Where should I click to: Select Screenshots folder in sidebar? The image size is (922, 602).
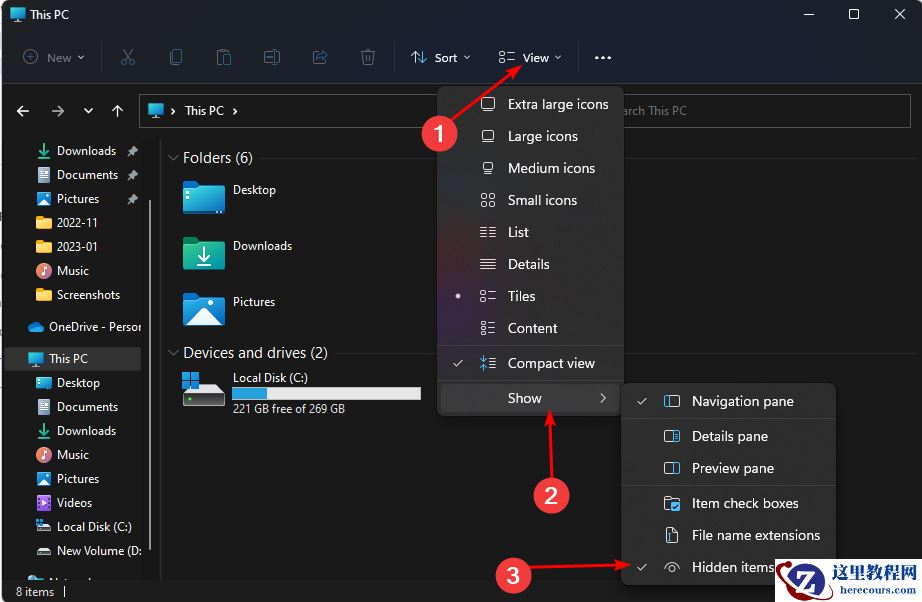click(87, 295)
